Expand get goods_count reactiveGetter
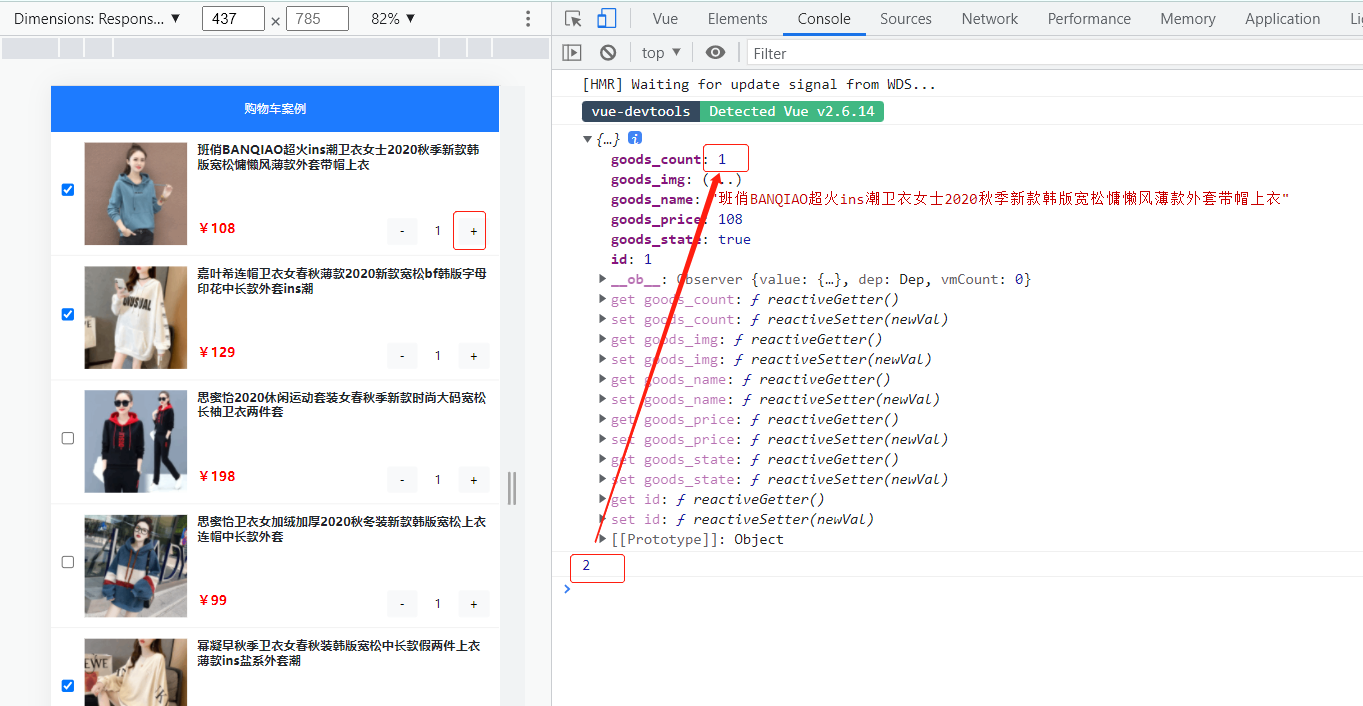Viewport: 1363px width, 706px height. tap(603, 299)
